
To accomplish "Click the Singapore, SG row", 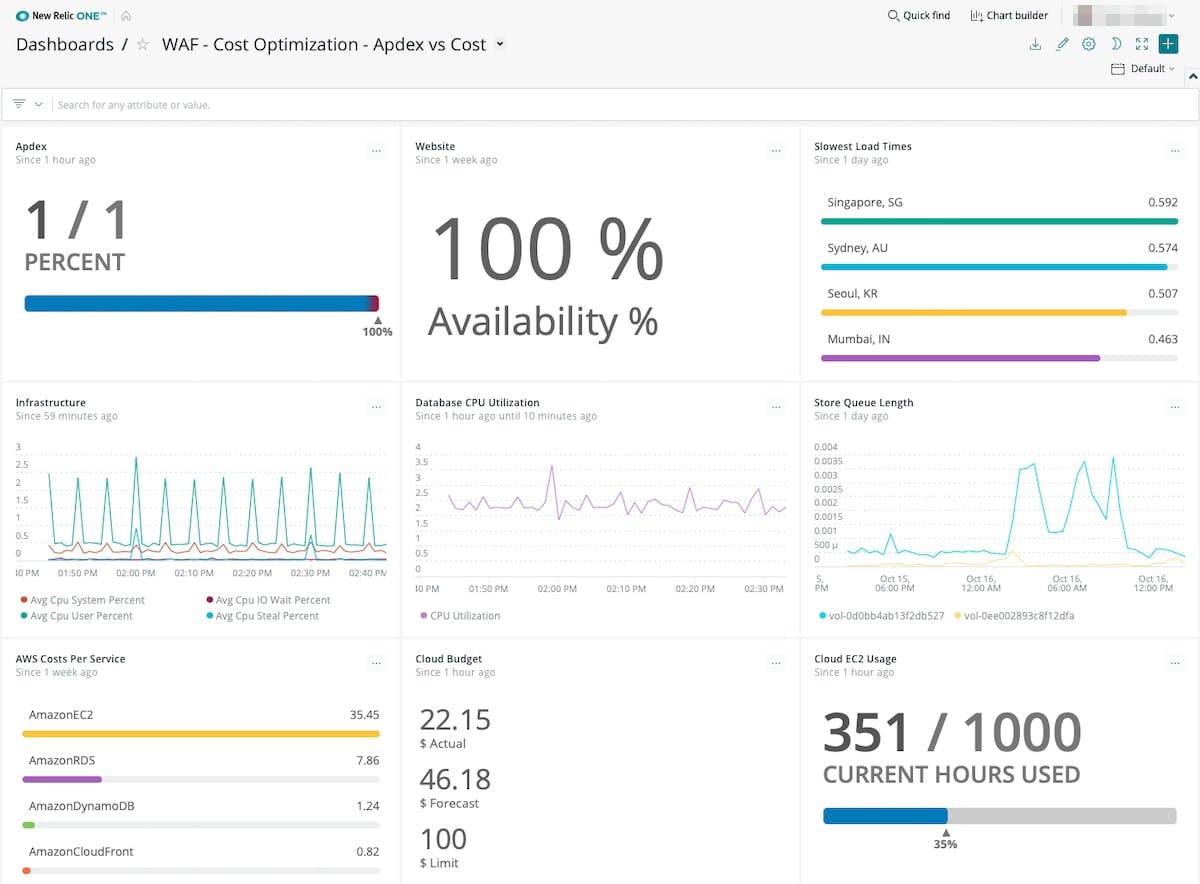I will click(x=999, y=212).
